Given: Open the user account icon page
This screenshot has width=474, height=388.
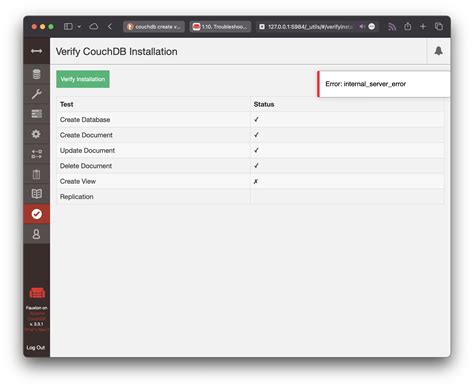Looking at the screenshot, I should click(36, 234).
